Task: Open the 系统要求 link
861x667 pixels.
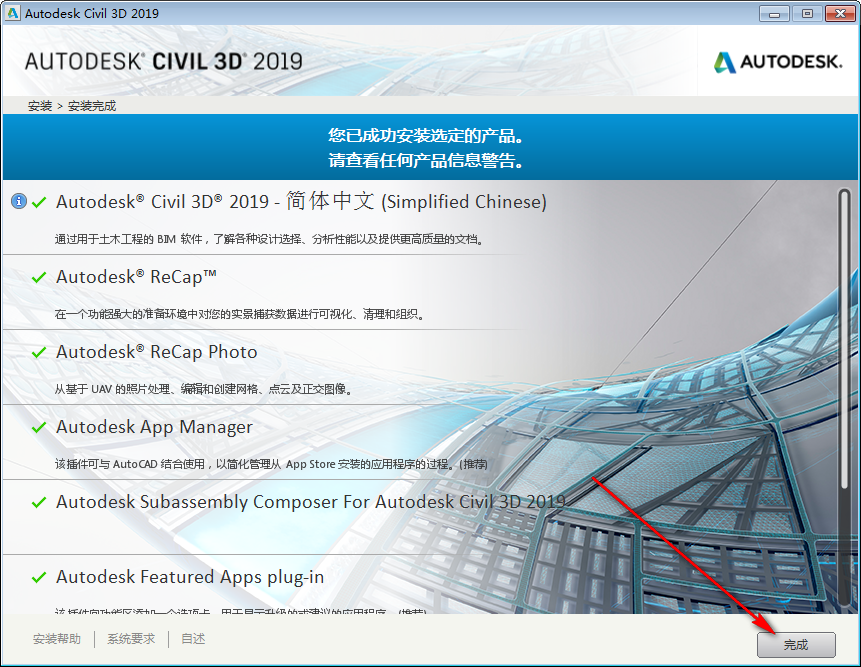Action: pyautogui.click(x=131, y=639)
